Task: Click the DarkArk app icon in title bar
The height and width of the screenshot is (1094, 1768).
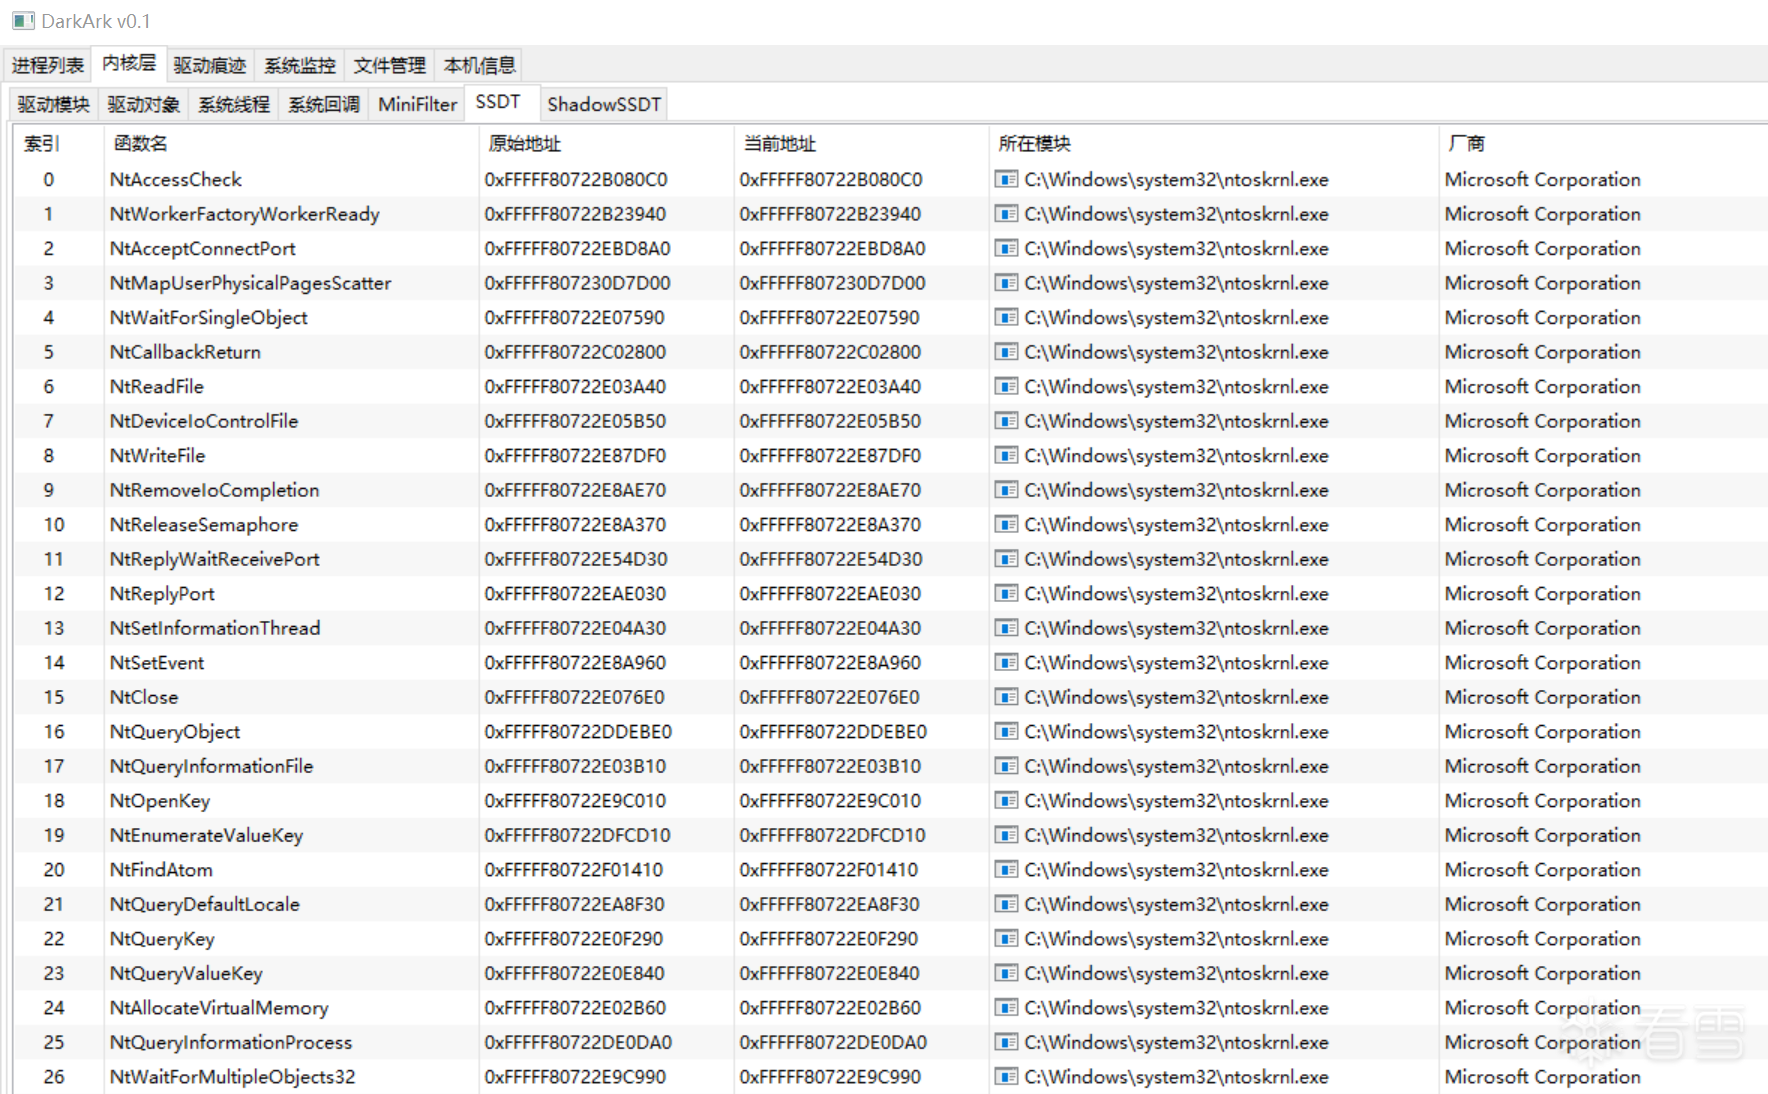Action: tap(23, 21)
